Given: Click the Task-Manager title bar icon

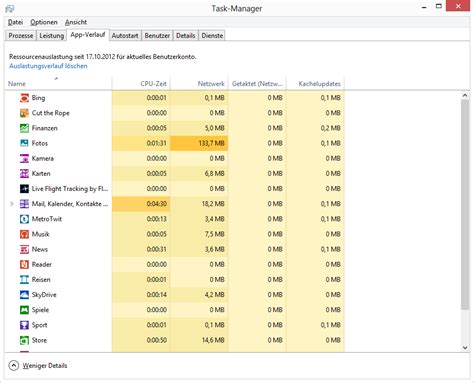Looking at the screenshot, I should click(x=10, y=8).
